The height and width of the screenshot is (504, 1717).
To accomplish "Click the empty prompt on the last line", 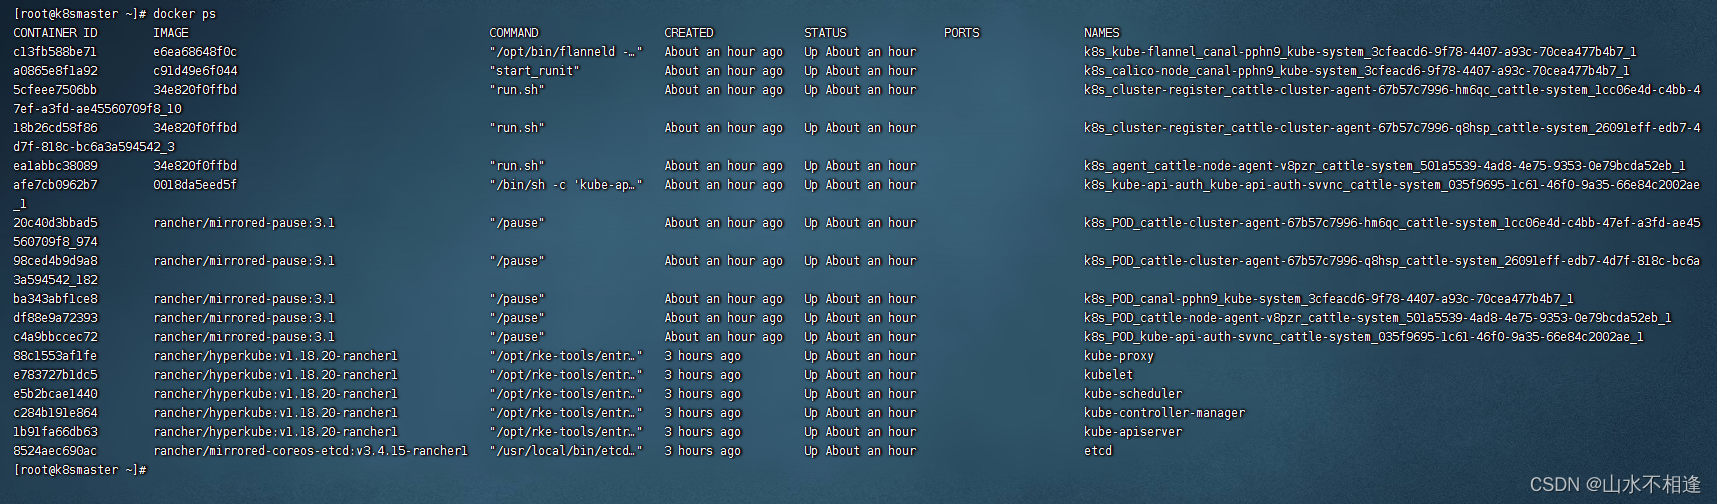I will (x=80, y=470).
